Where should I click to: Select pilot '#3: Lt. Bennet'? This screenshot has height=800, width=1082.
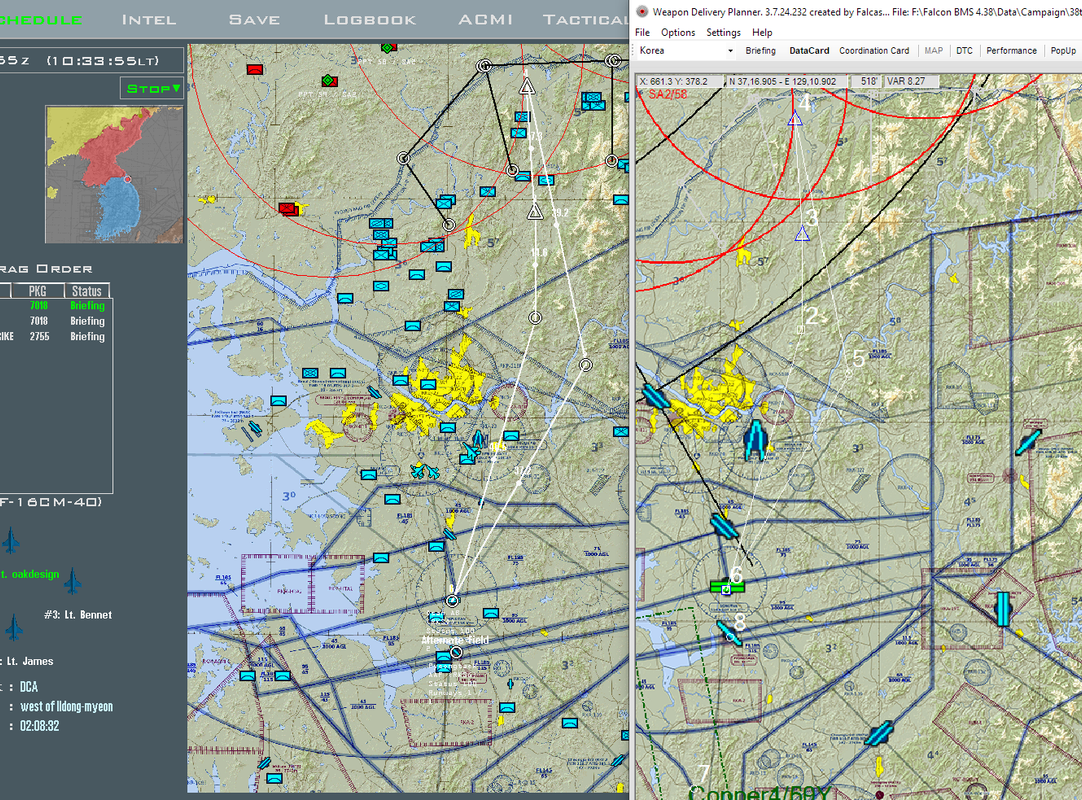pos(78,615)
